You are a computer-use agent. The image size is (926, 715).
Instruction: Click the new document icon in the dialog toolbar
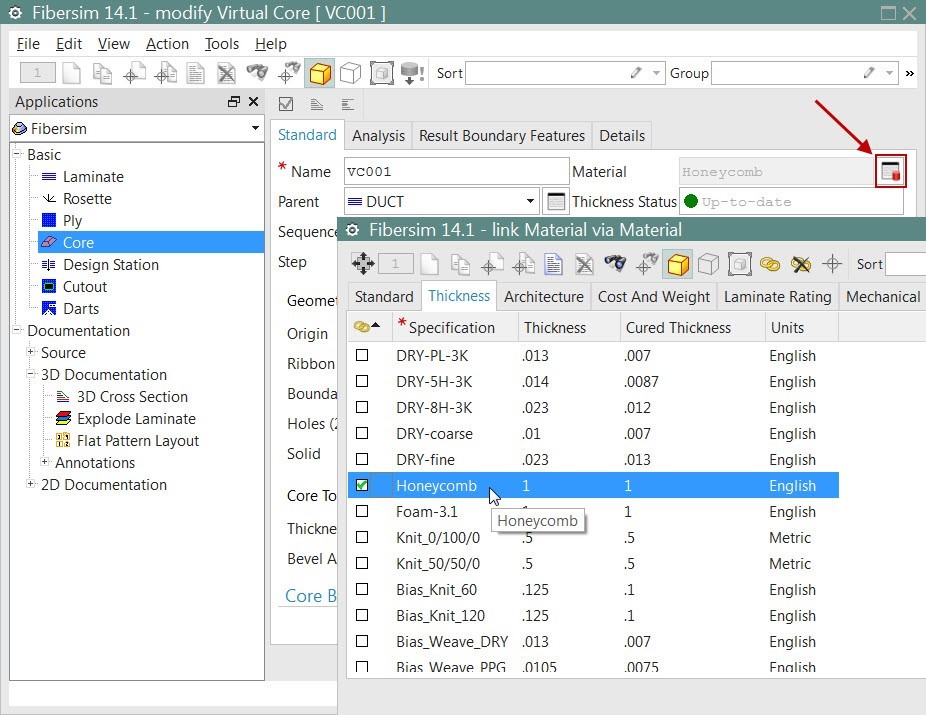click(x=427, y=265)
